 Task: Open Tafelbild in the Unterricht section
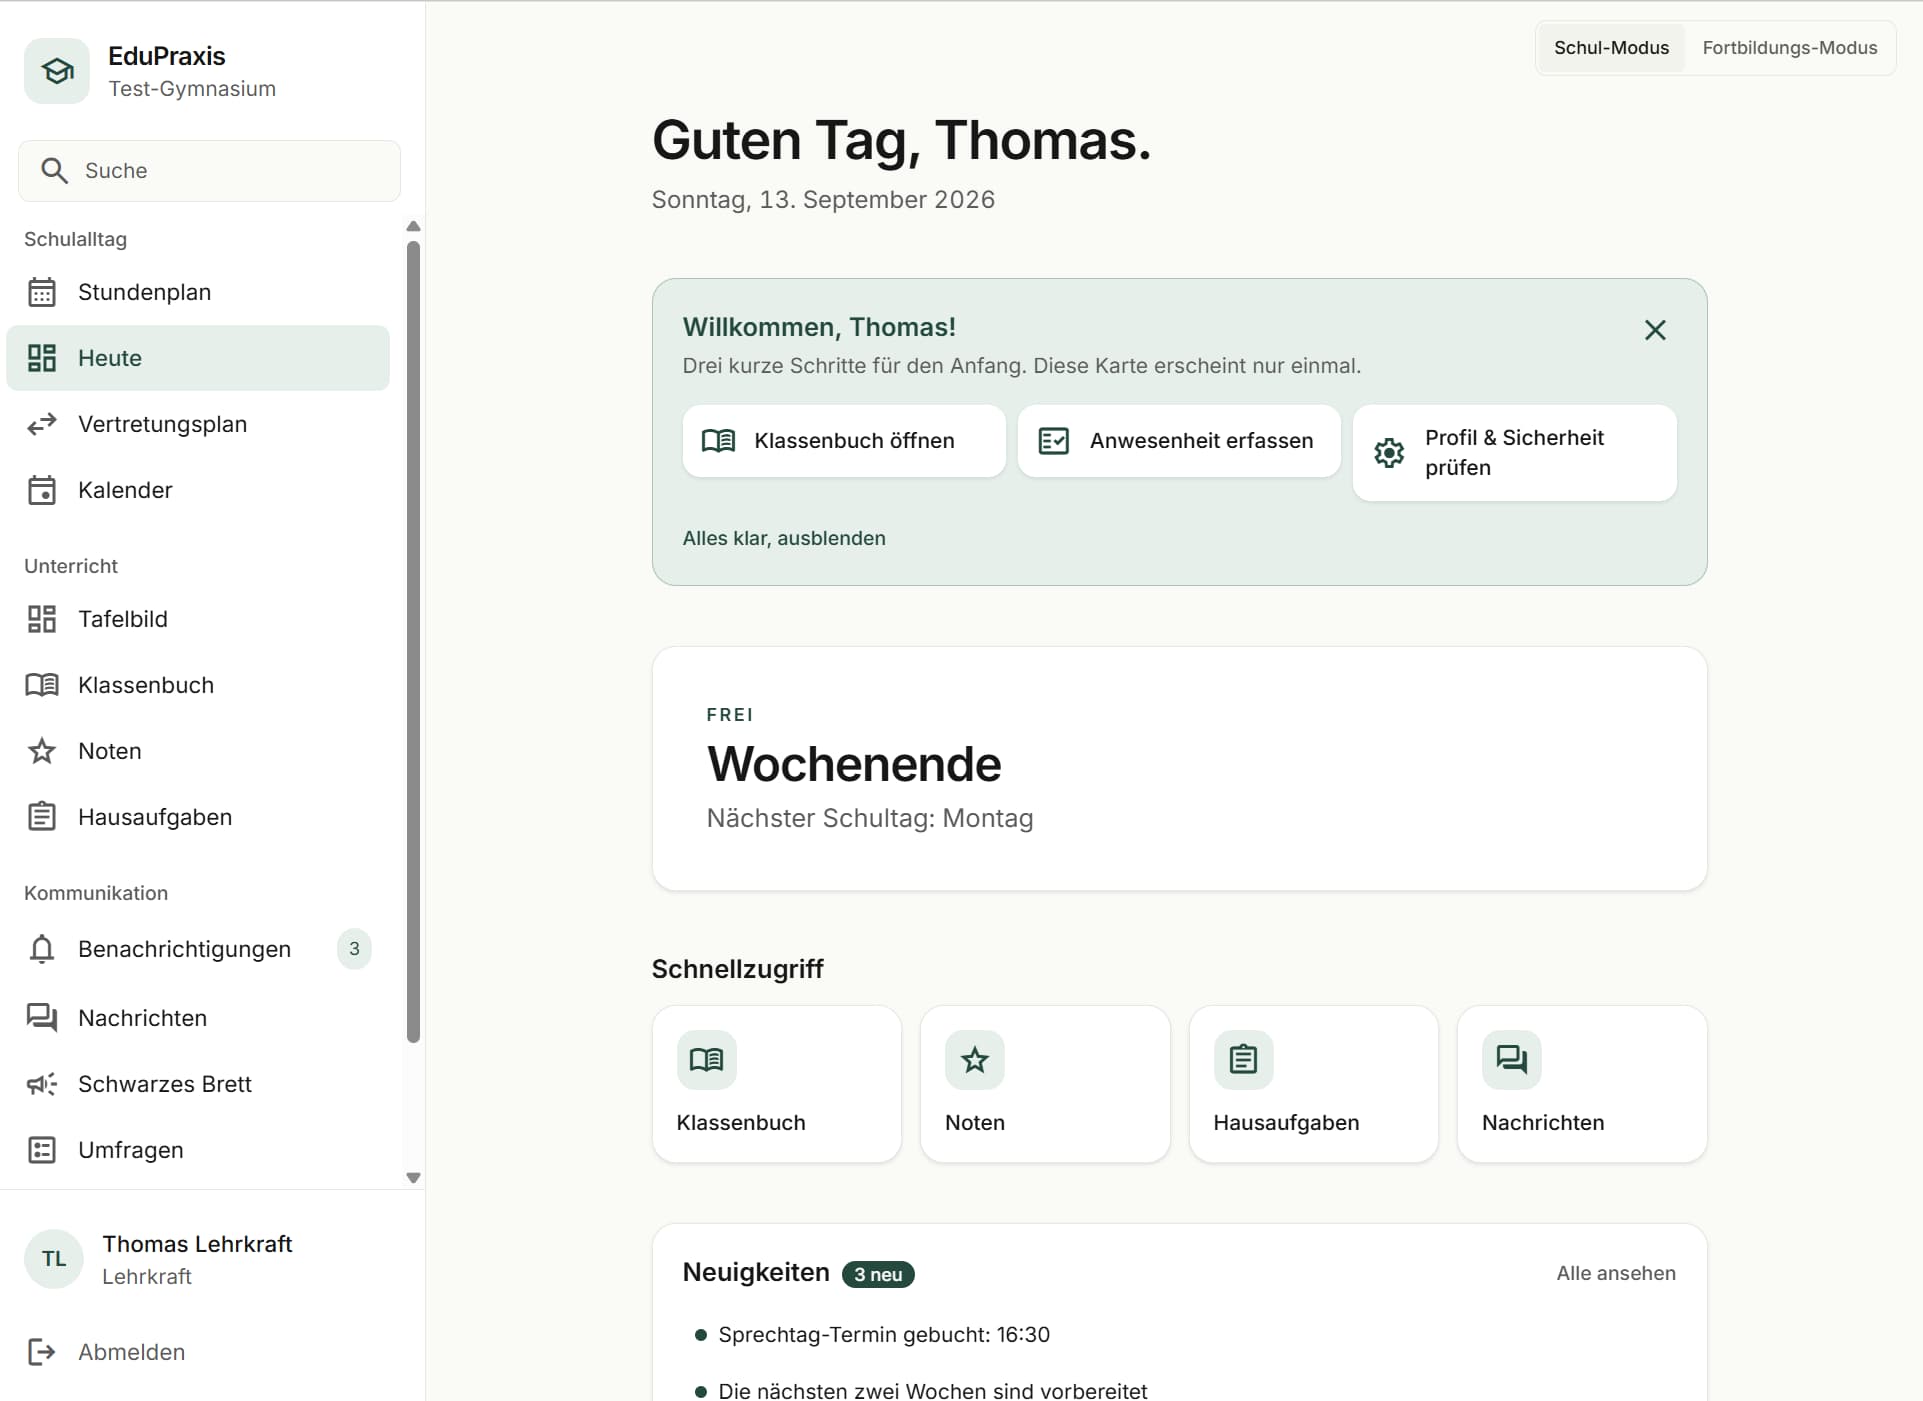coord(198,619)
